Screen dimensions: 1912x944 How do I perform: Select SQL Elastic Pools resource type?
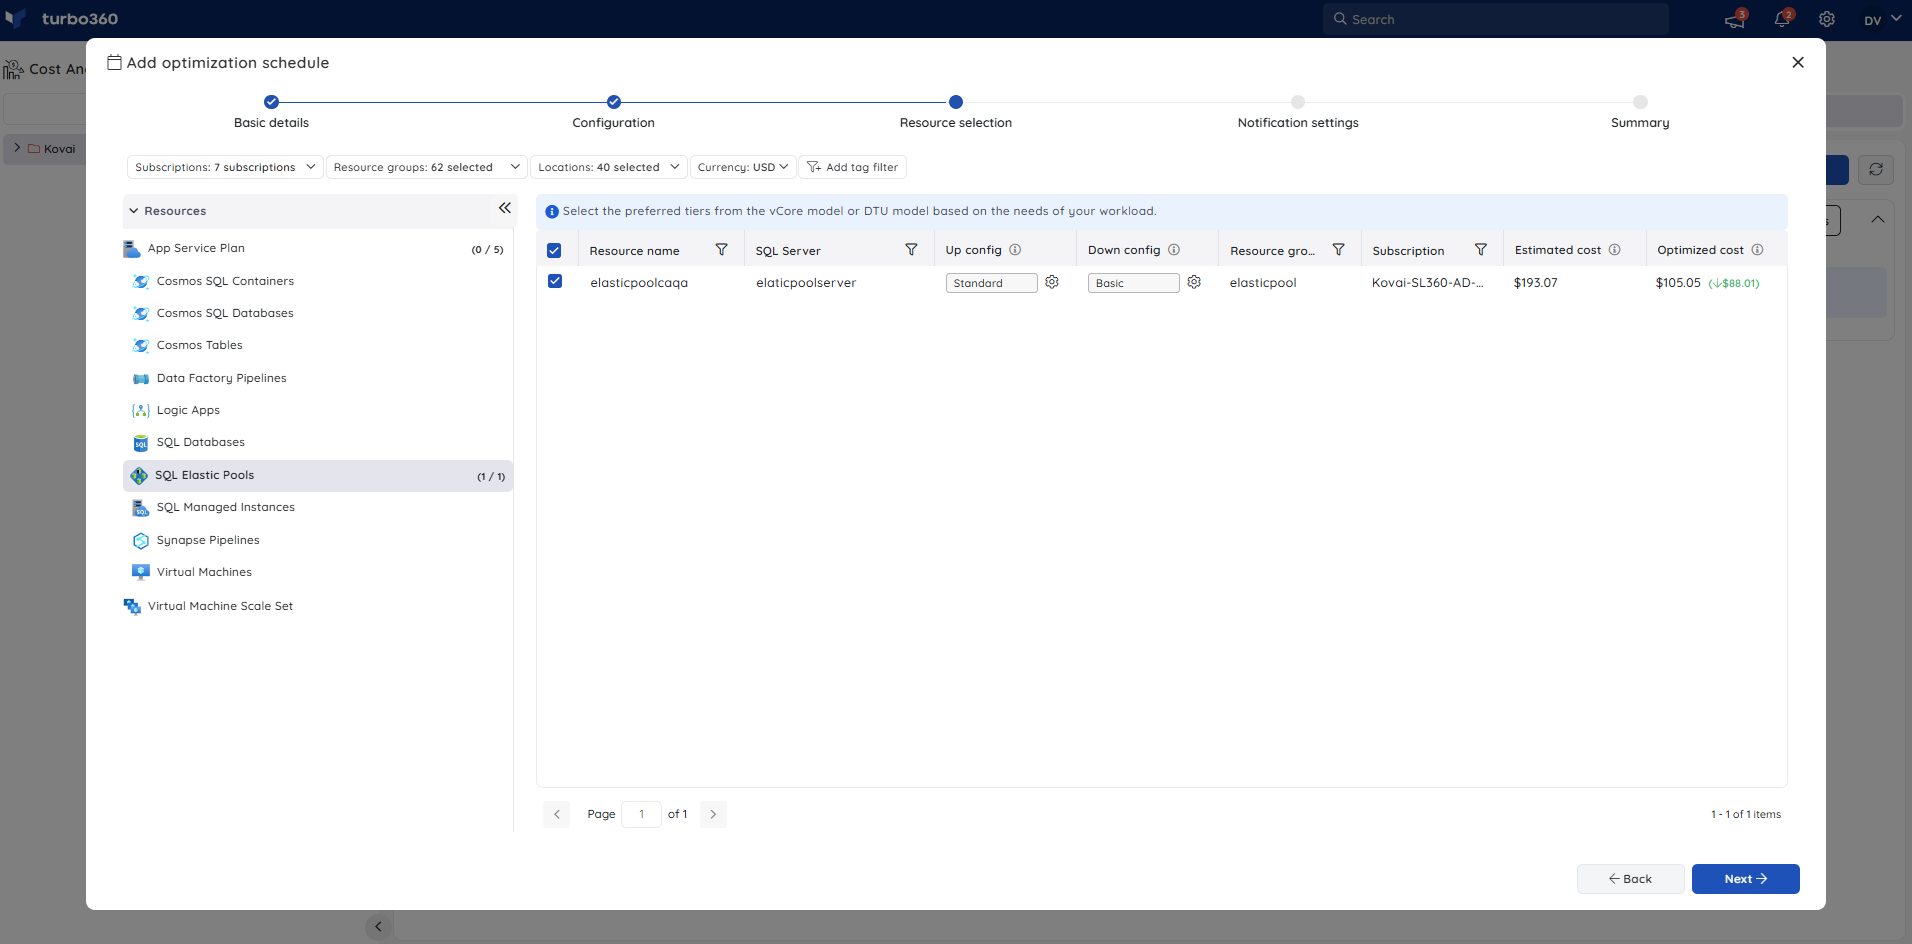(x=318, y=475)
